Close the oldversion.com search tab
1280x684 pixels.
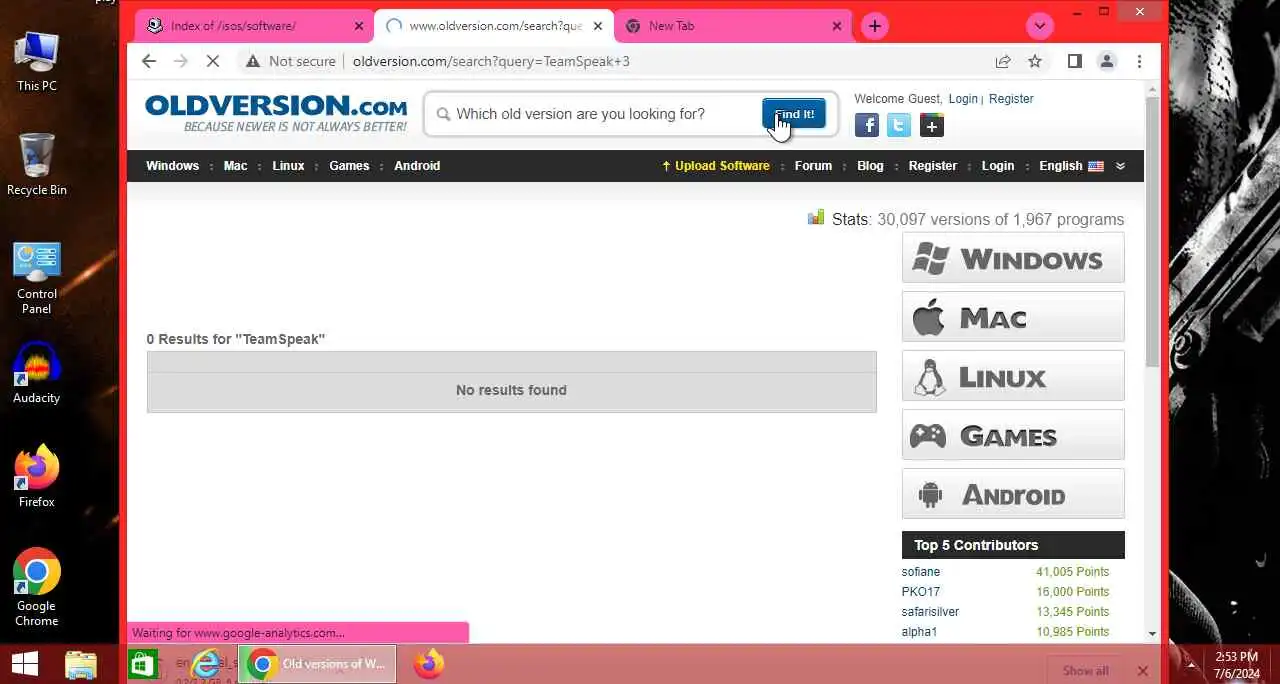pyautogui.click(x=598, y=26)
